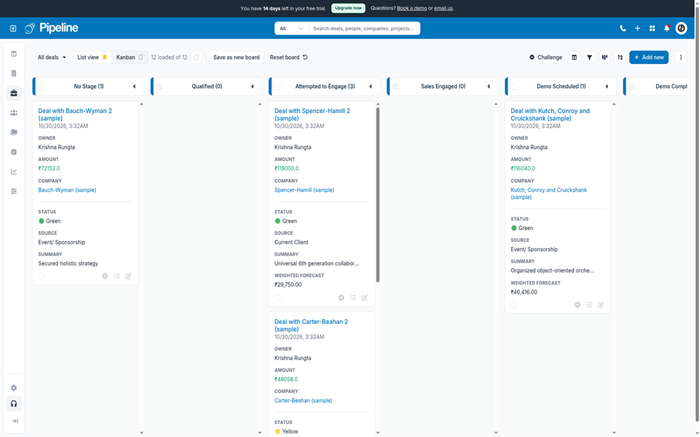
Task: Click the green status dot on Bauch-Wyman card
Action: tap(41, 221)
